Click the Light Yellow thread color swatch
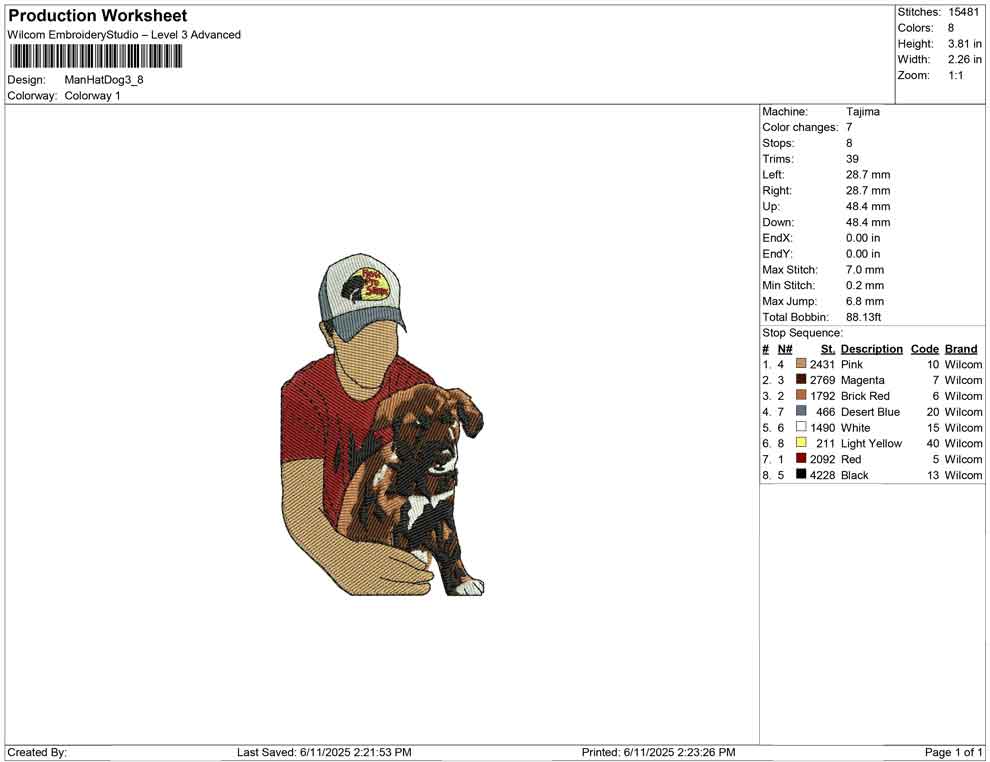The height and width of the screenshot is (762, 990). coord(801,443)
